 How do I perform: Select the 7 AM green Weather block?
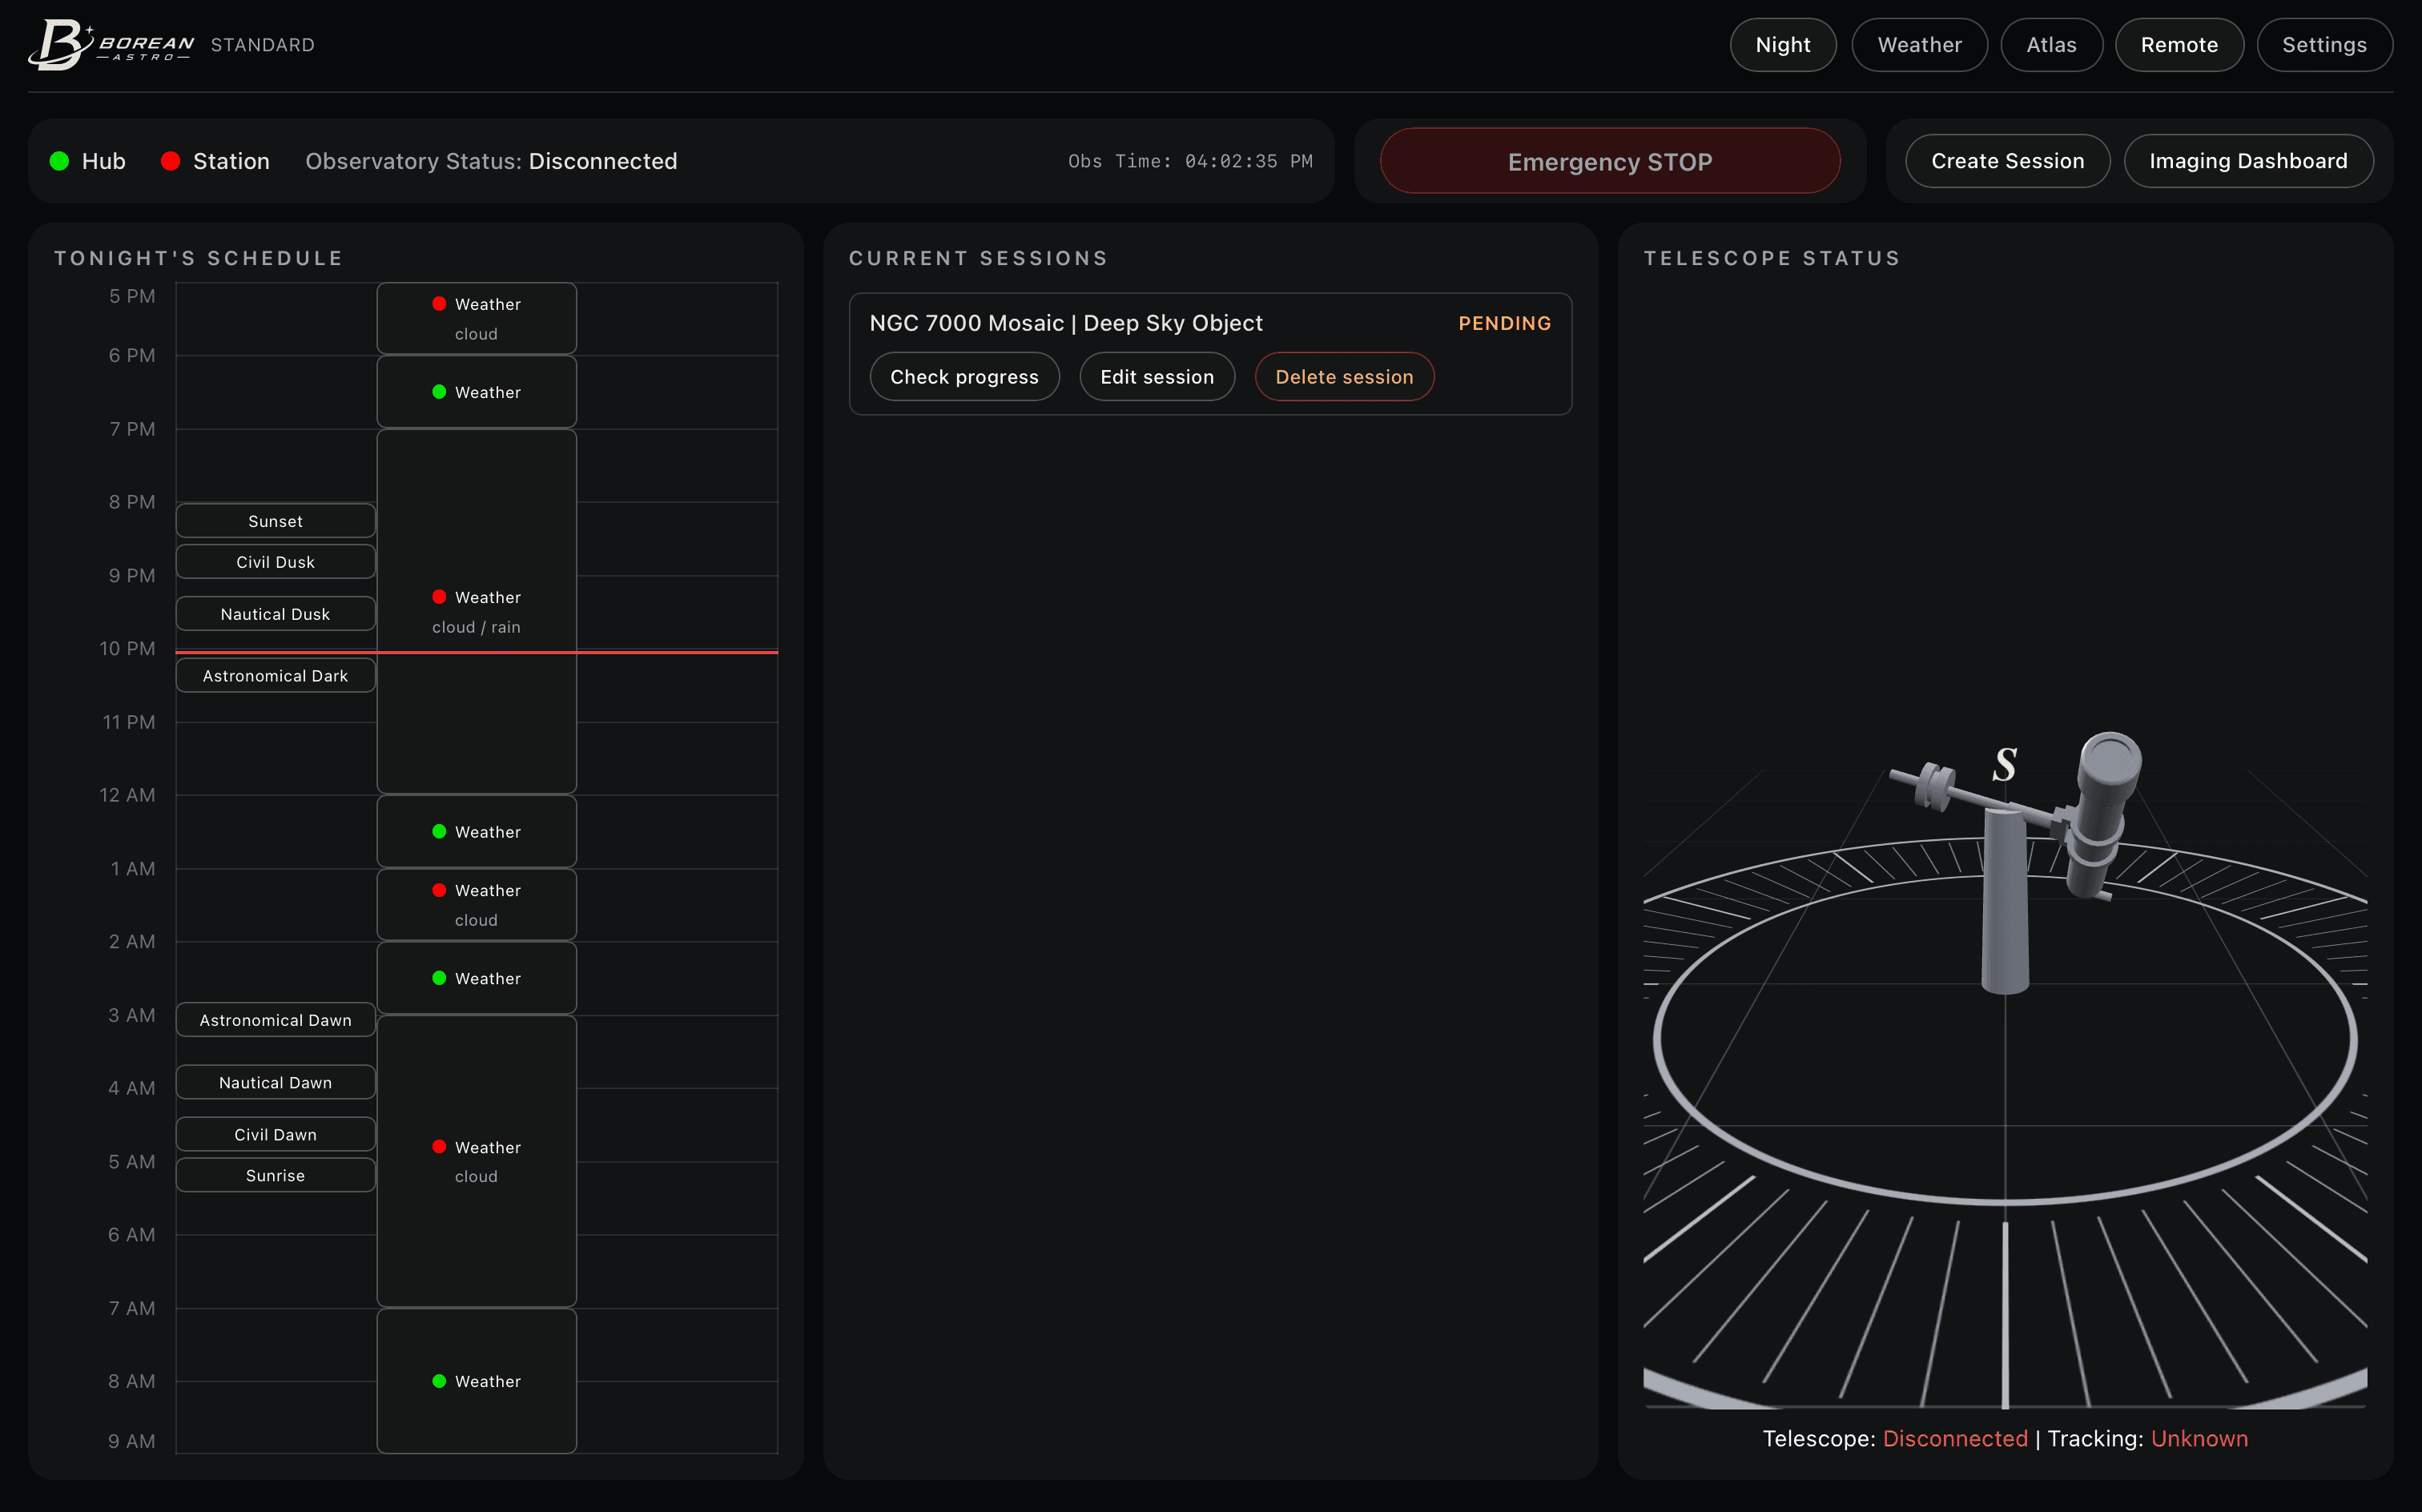click(x=476, y=1381)
